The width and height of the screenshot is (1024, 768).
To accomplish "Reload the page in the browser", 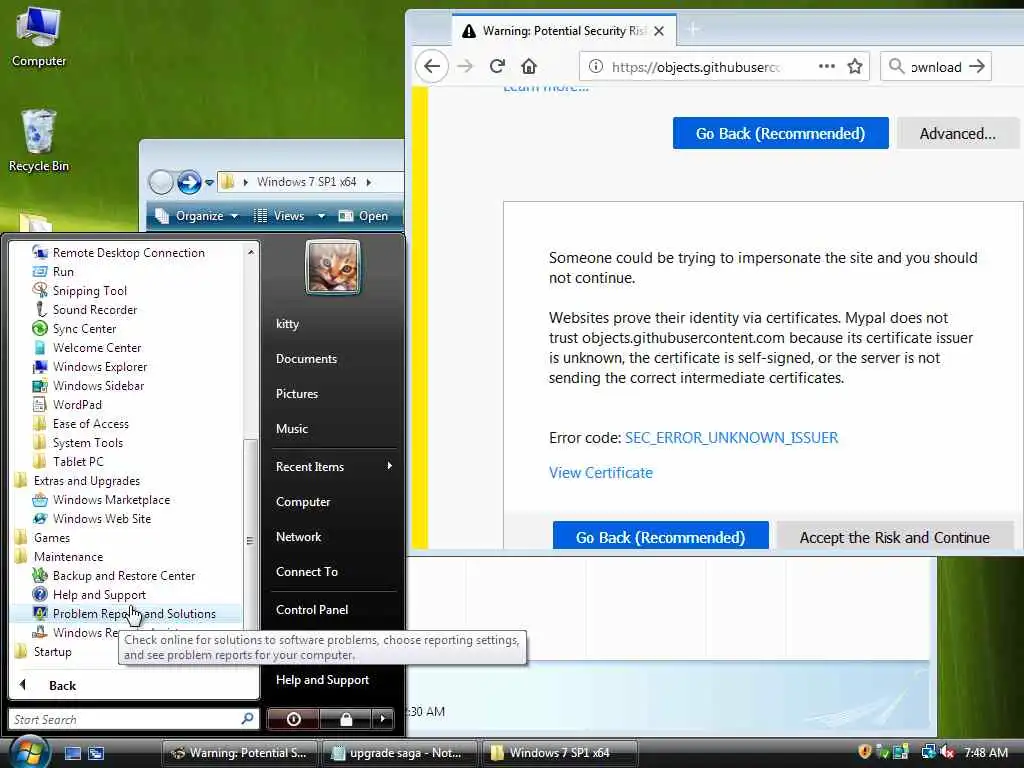I will coord(497,66).
